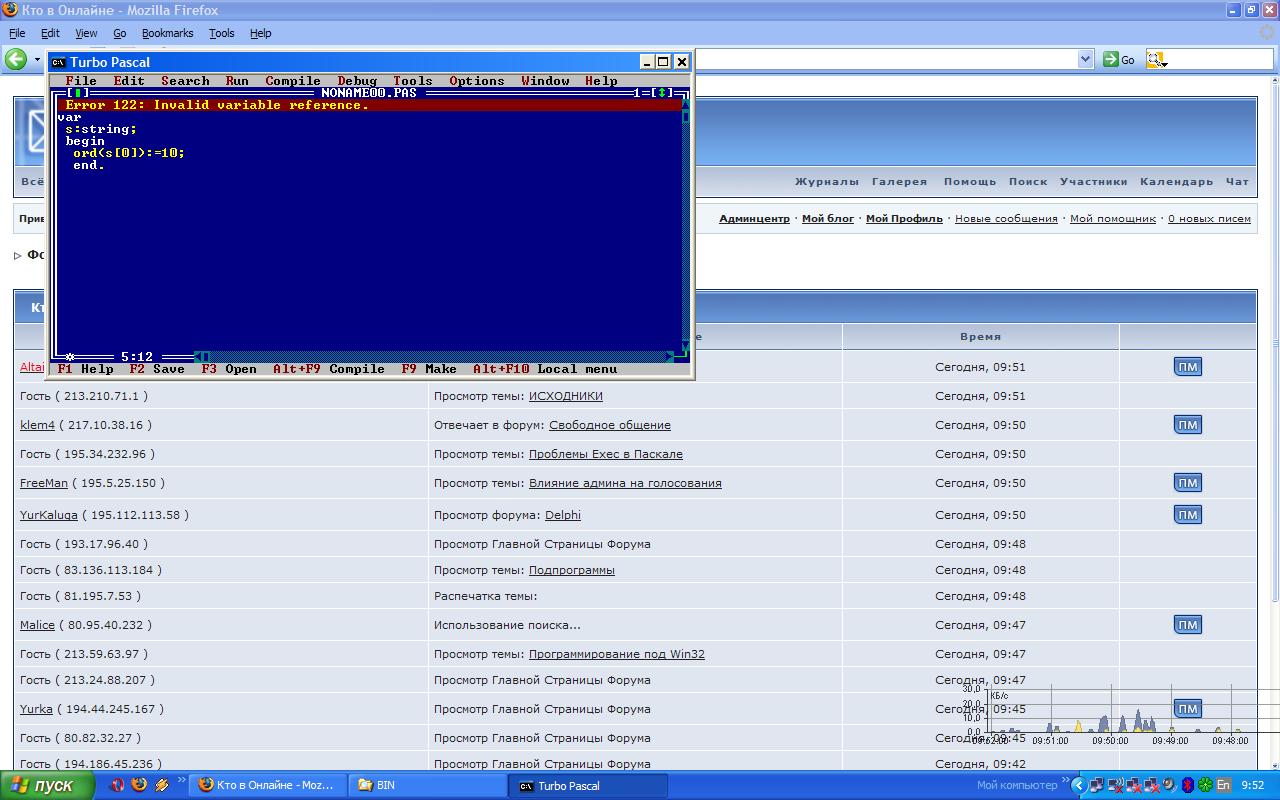Open the URL bar history dropdown
Viewport: 1280px width, 800px height.
point(1085,60)
